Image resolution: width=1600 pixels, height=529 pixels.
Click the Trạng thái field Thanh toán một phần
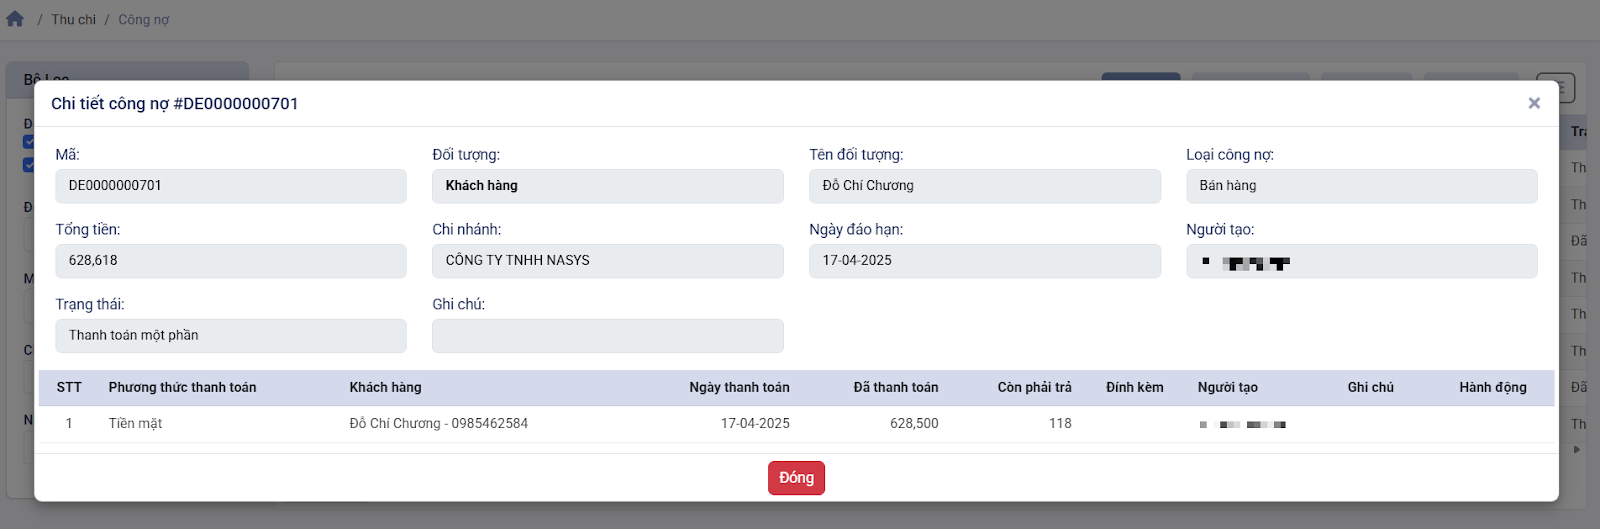click(x=231, y=336)
